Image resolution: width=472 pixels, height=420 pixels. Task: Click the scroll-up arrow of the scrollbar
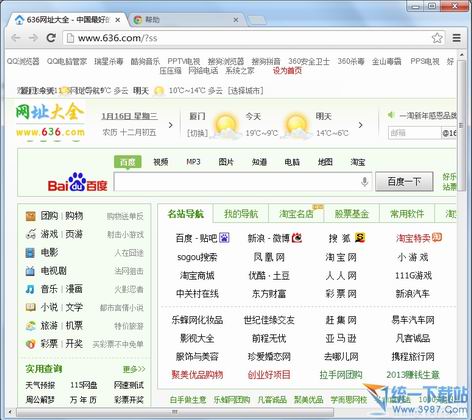click(462, 54)
